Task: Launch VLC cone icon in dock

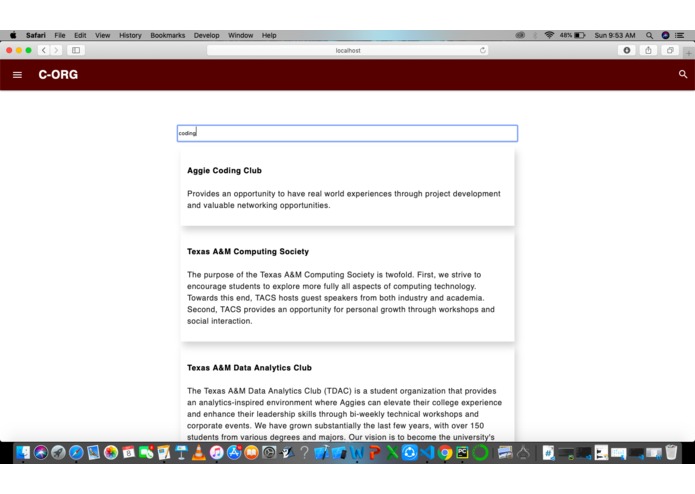Action: (199, 453)
